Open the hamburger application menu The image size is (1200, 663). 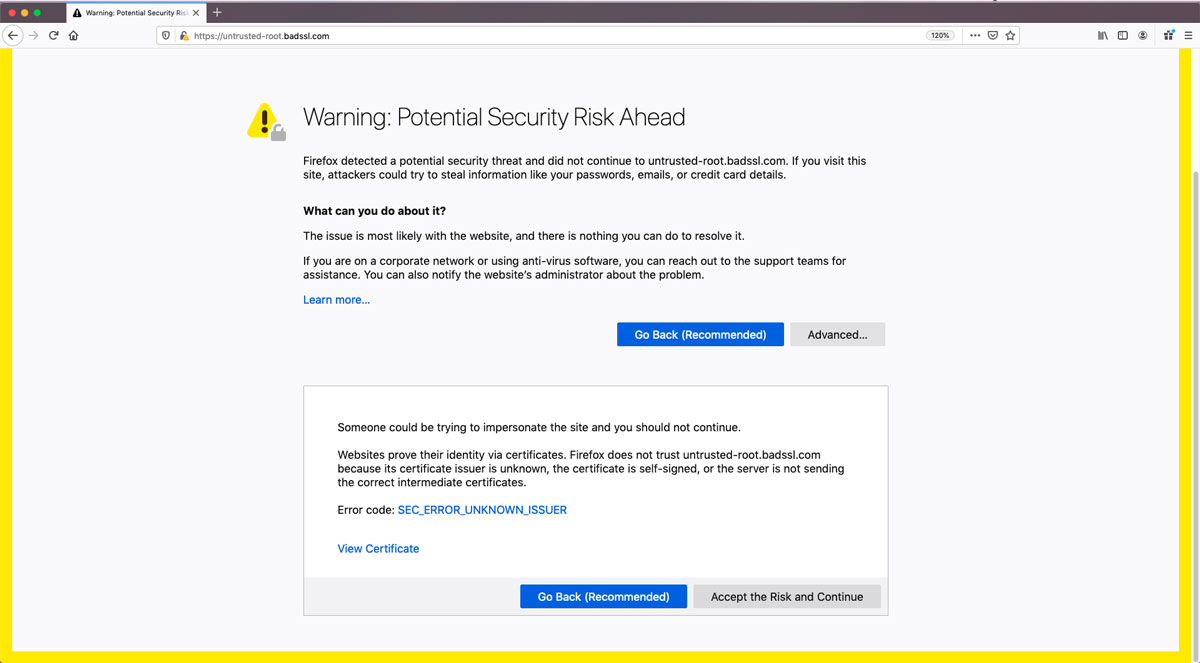(1189, 35)
